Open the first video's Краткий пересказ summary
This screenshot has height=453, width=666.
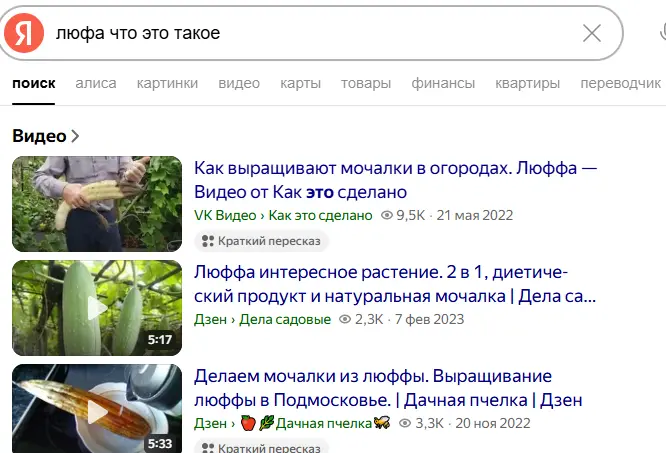[261, 241]
